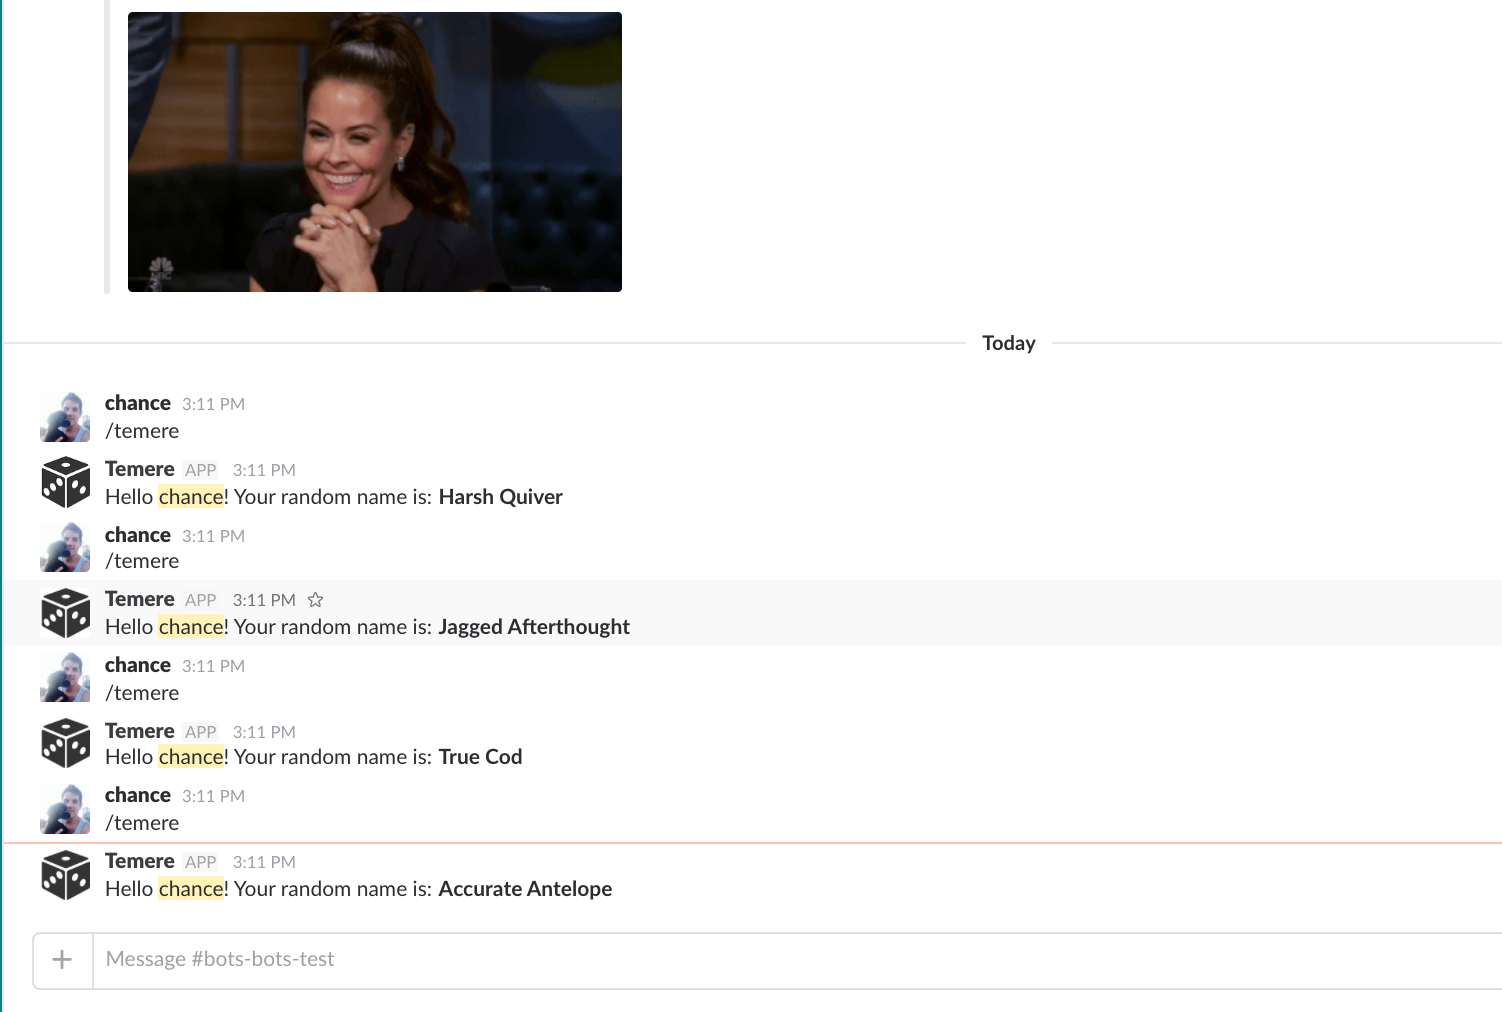
Task: Click the text 'Accurate Antelope'
Action: tap(525, 889)
